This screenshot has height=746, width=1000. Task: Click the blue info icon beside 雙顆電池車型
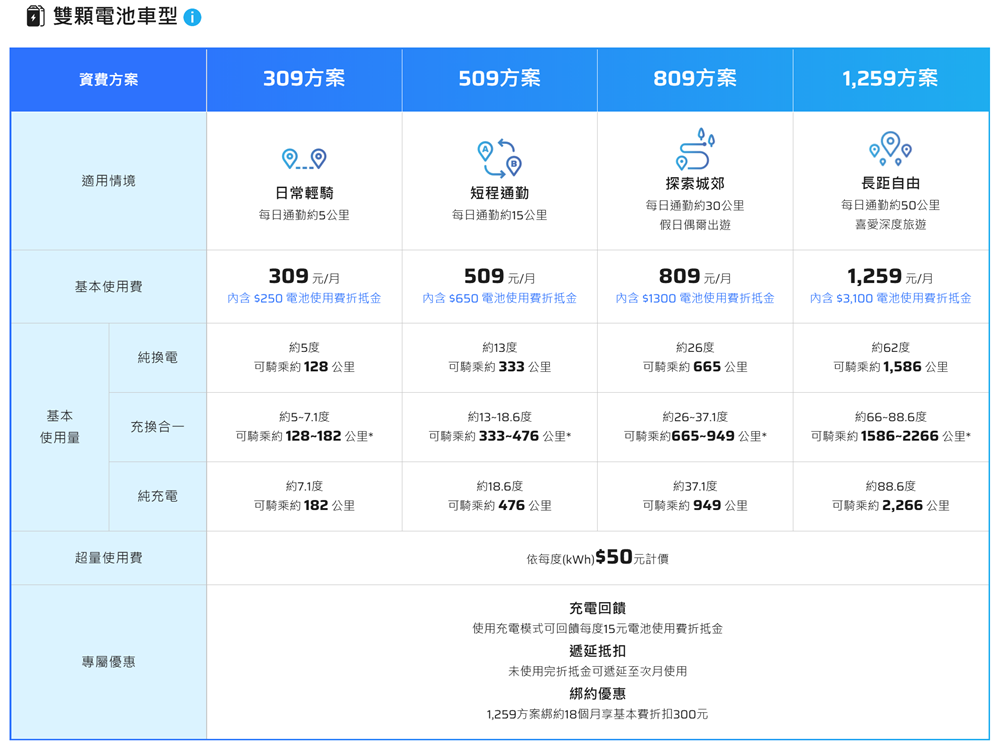click(x=192, y=17)
